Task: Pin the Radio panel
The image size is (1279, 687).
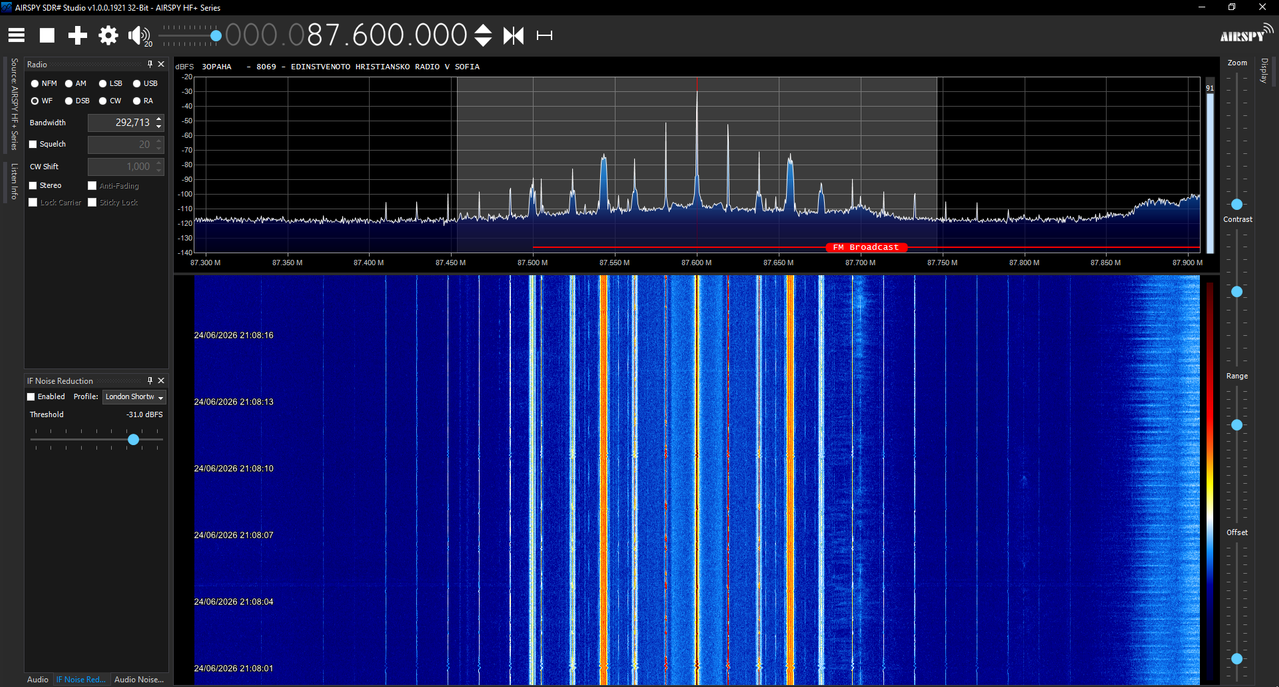Action: pyautogui.click(x=150, y=64)
